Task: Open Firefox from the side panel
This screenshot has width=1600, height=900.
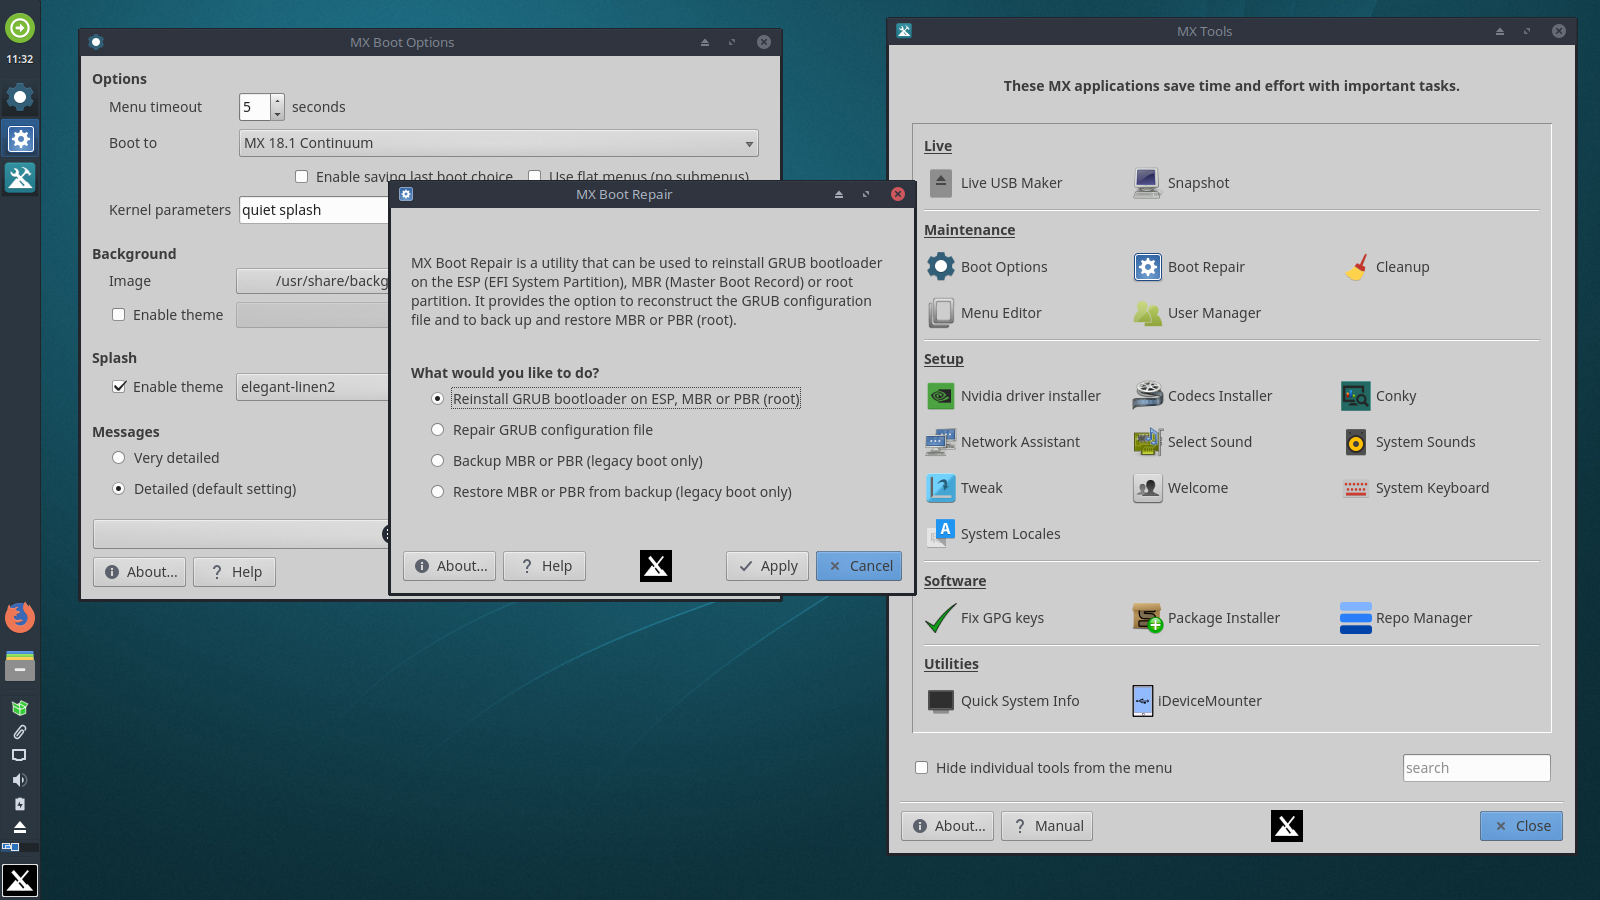Action: pos(20,617)
